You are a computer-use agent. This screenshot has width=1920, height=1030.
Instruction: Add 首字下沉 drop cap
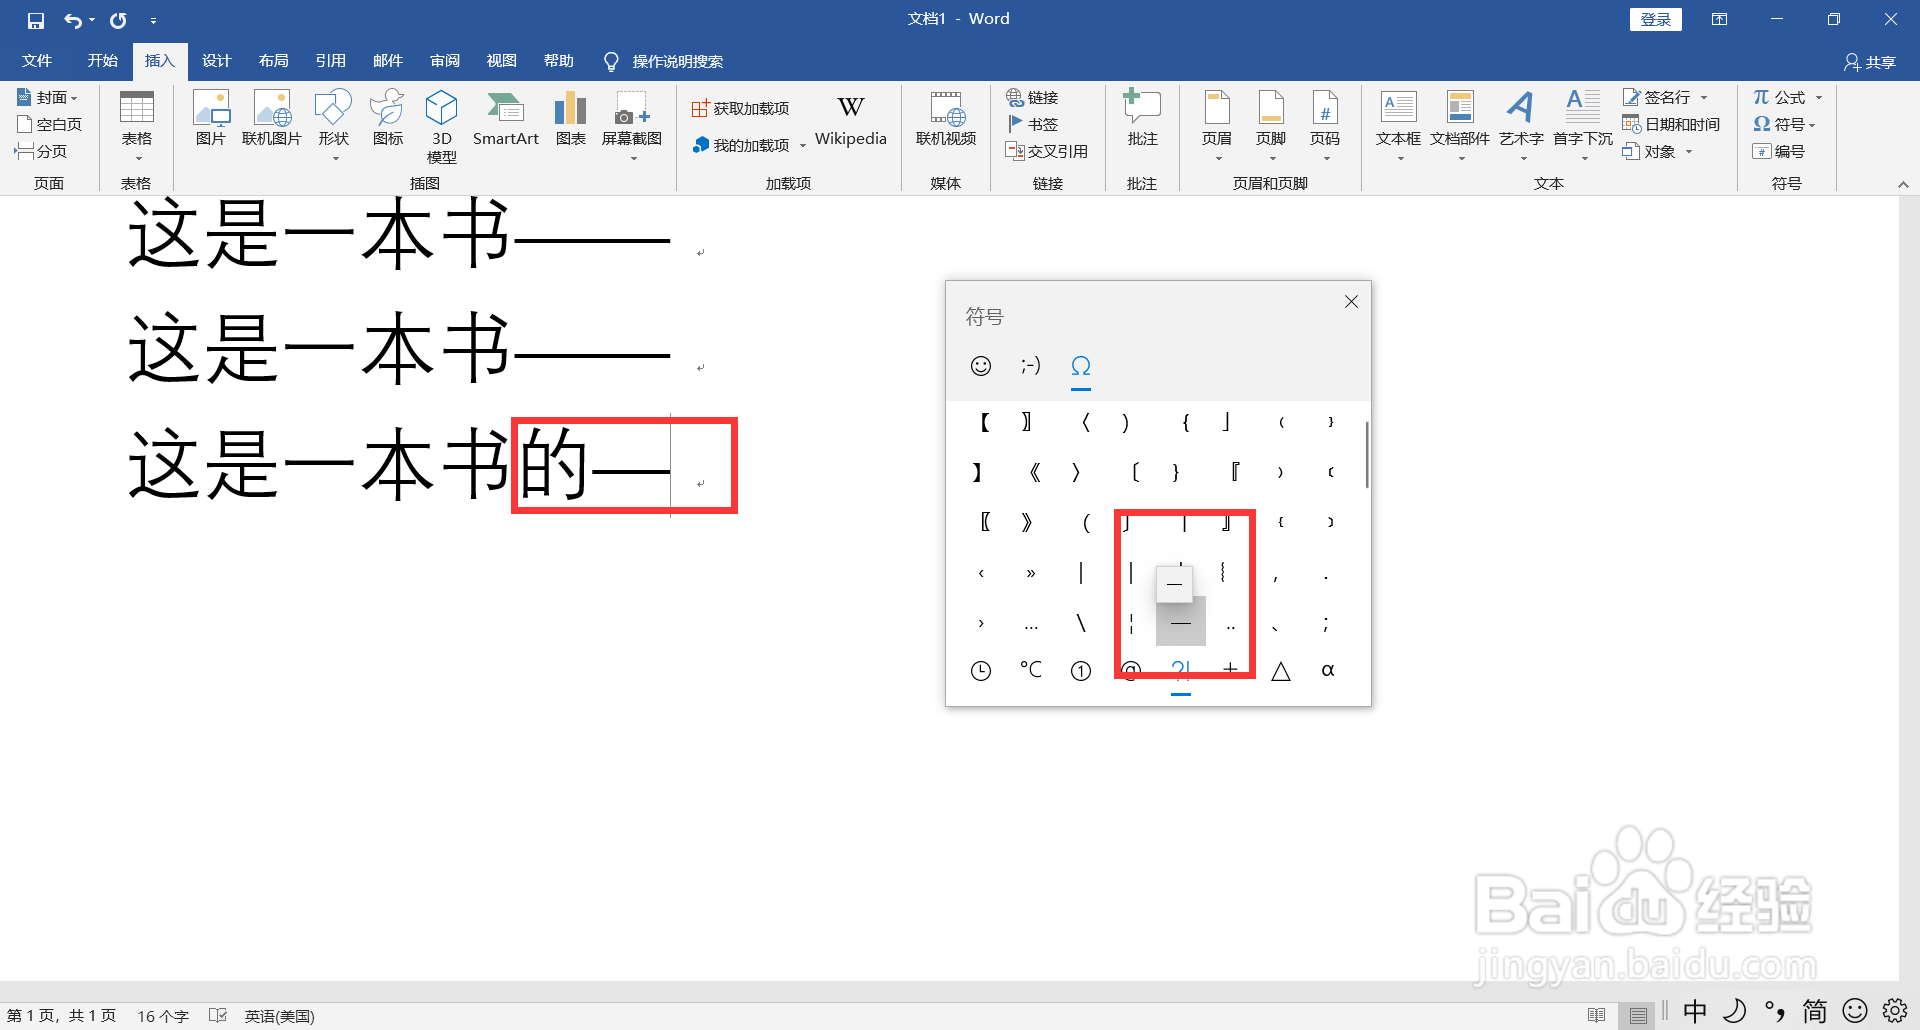click(1583, 127)
